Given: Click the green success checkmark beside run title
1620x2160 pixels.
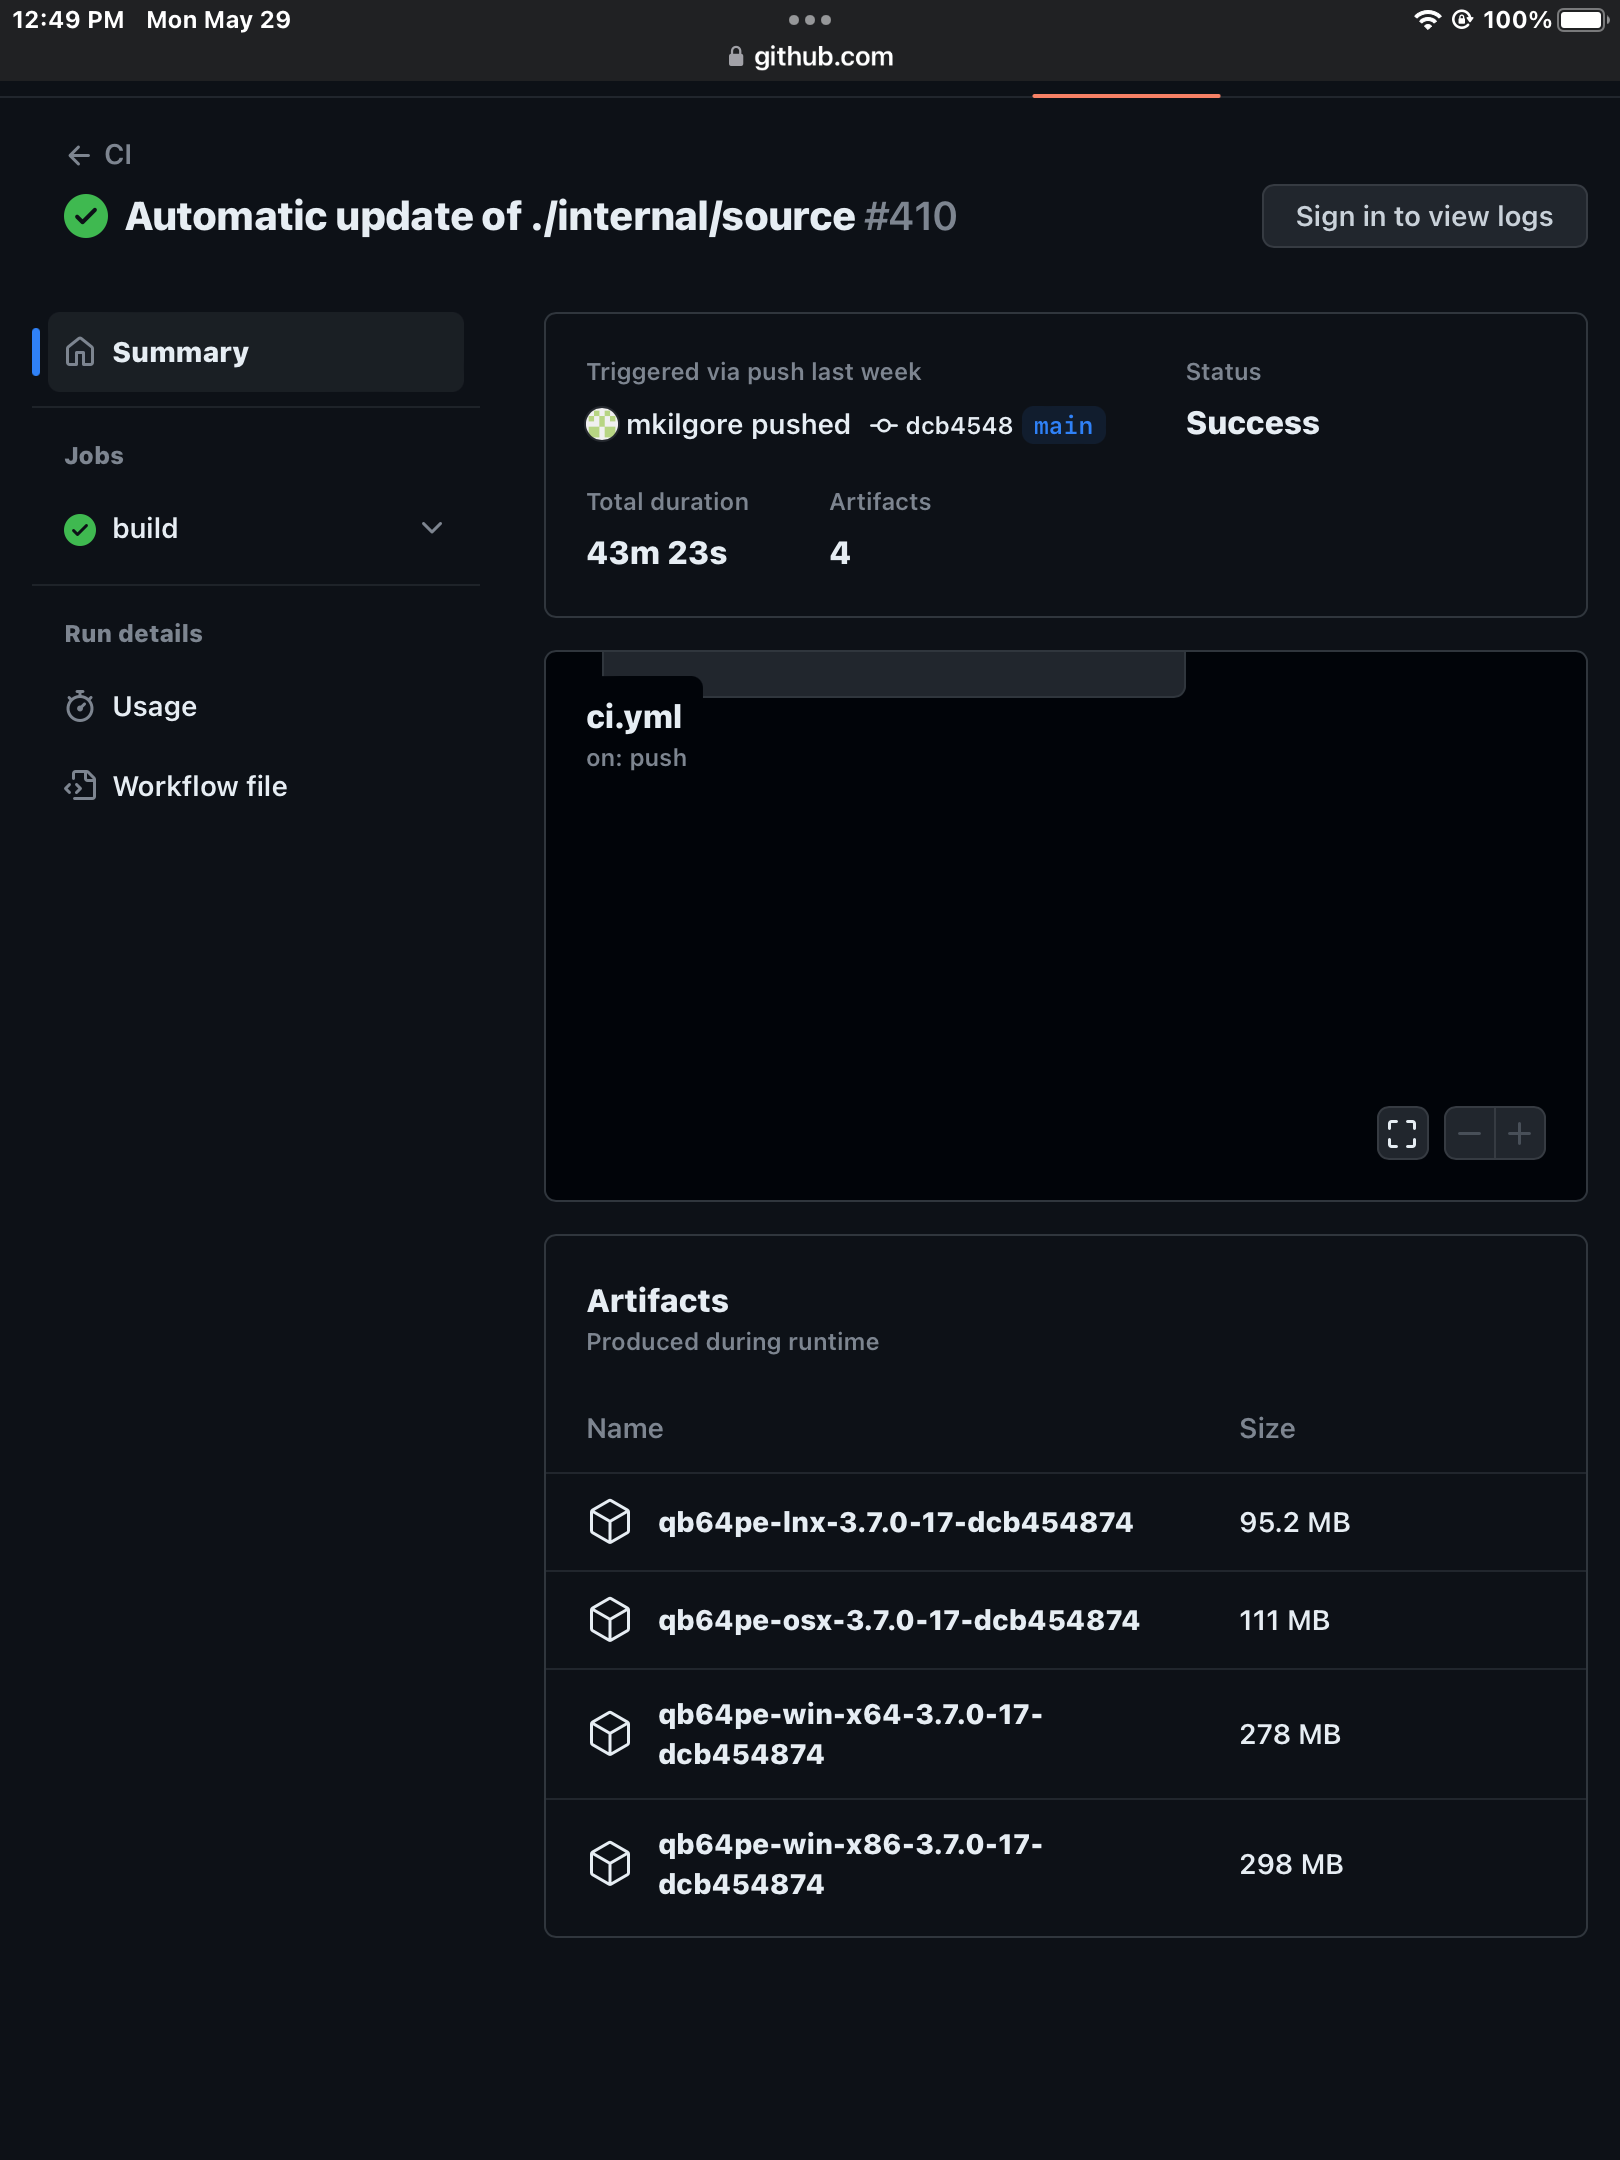Looking at the screenshot, I should 86,216.
